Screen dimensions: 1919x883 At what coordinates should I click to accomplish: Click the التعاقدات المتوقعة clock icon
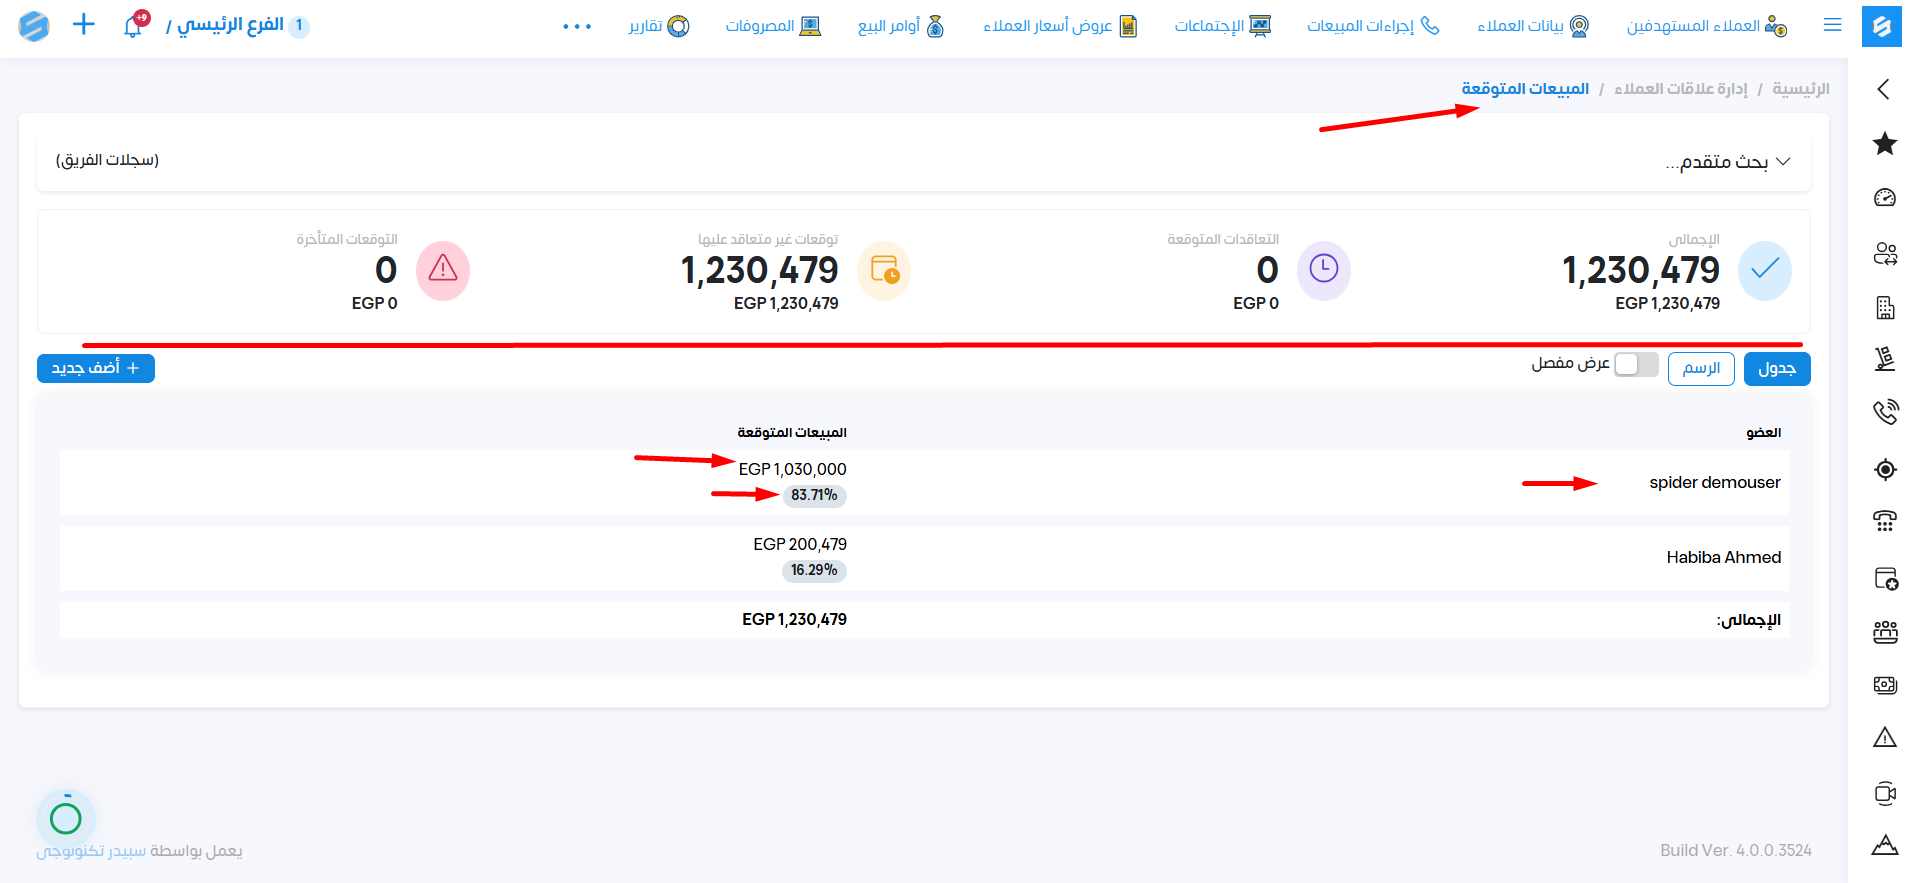(1324, 270)
